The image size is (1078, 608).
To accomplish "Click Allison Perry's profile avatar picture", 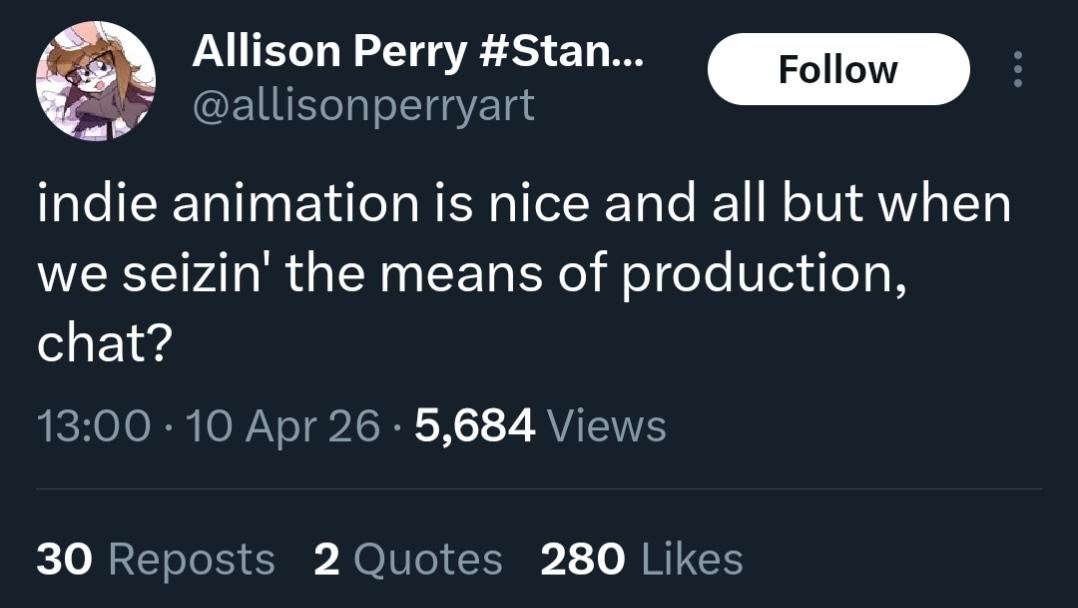I will pyautogui.click(x=96, y=81).
